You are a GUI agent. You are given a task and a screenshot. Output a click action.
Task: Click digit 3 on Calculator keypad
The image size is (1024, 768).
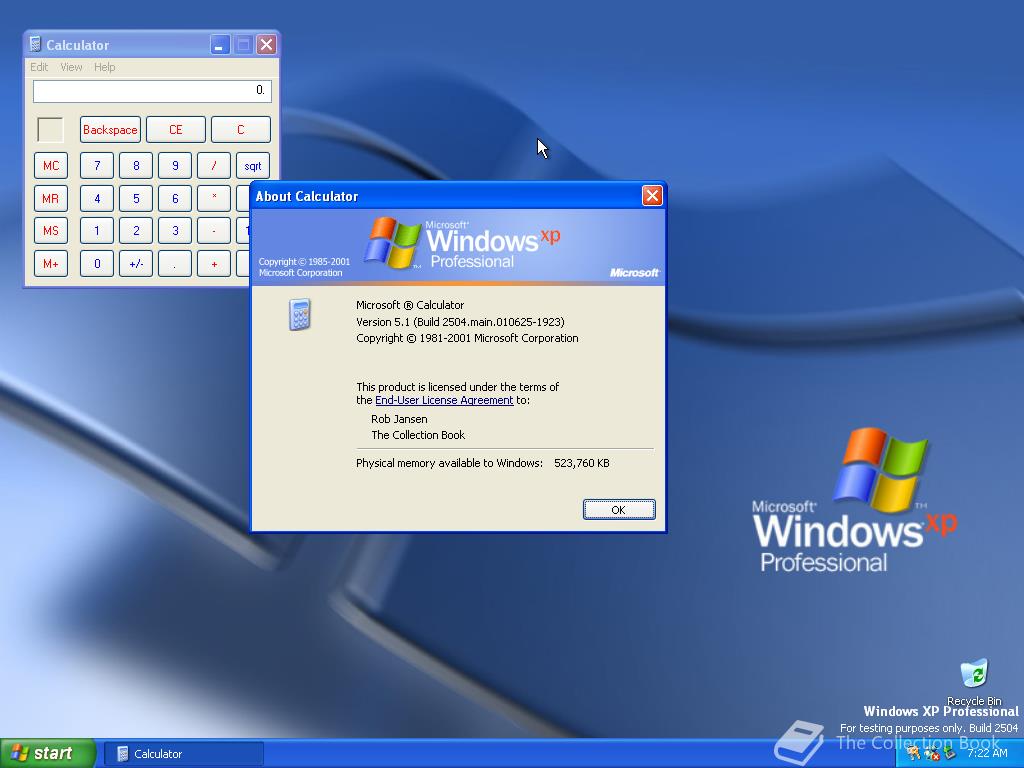point(175,231)
